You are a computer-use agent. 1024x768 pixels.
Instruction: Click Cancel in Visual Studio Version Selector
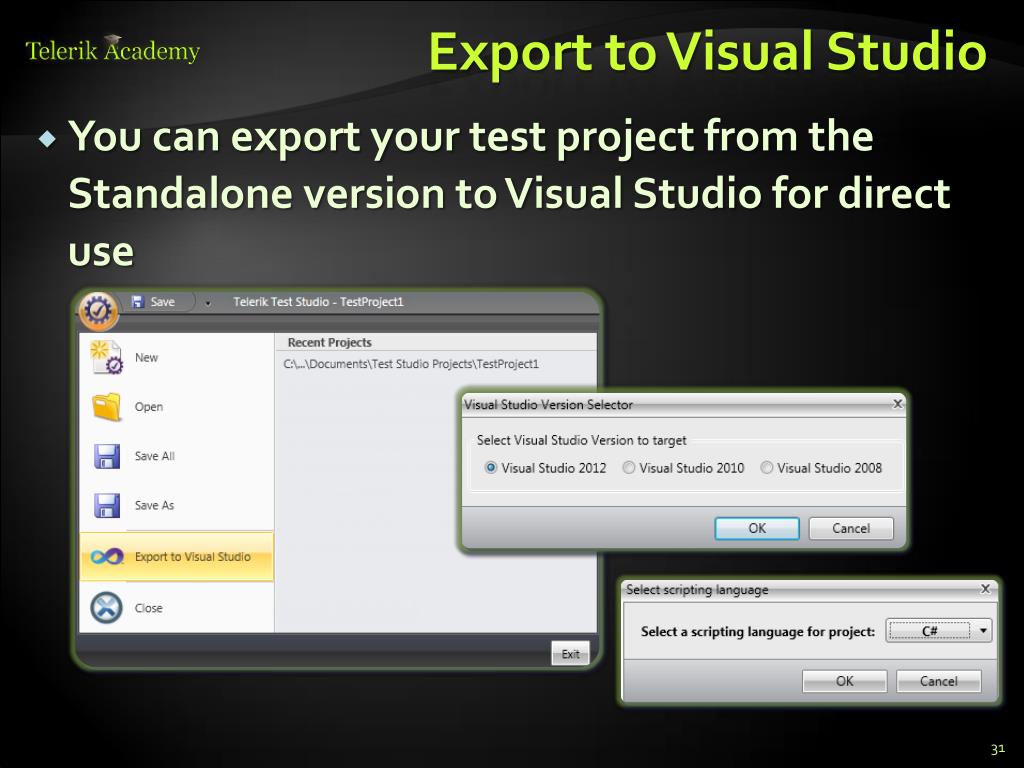coord(851,528)
